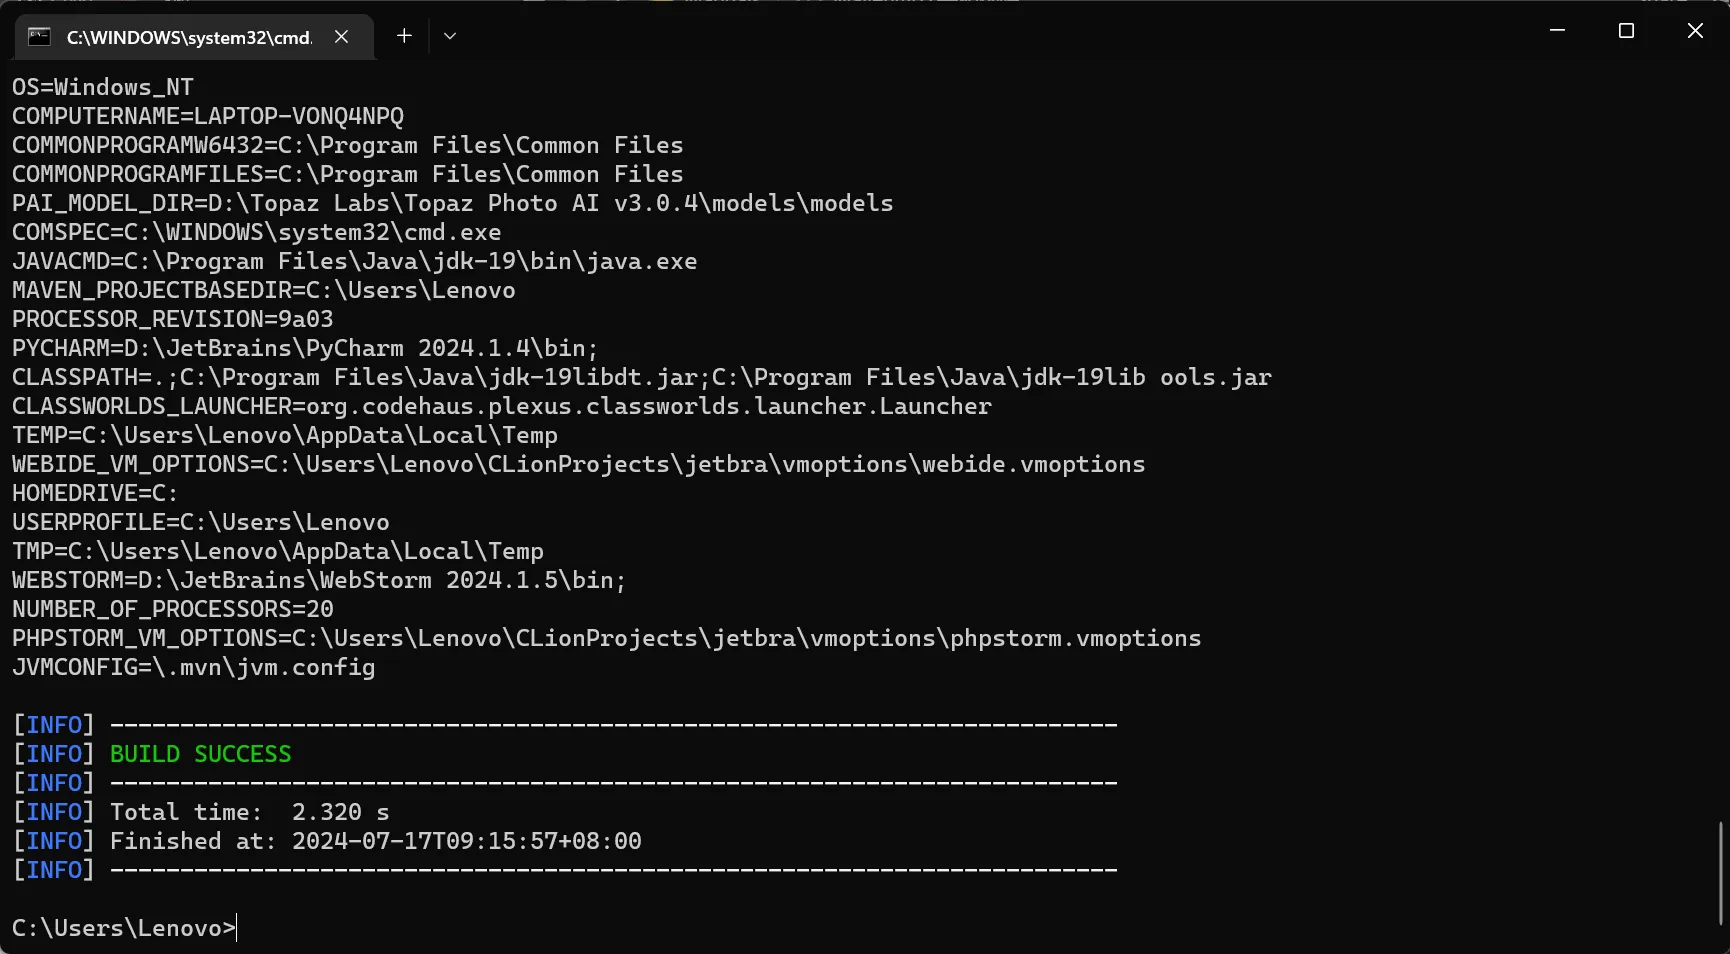The width and height of the screenshot is (1730, 954).
Task: Close the C:\WINDOWS\system32\cmd tab
Action: coord(342,37)
